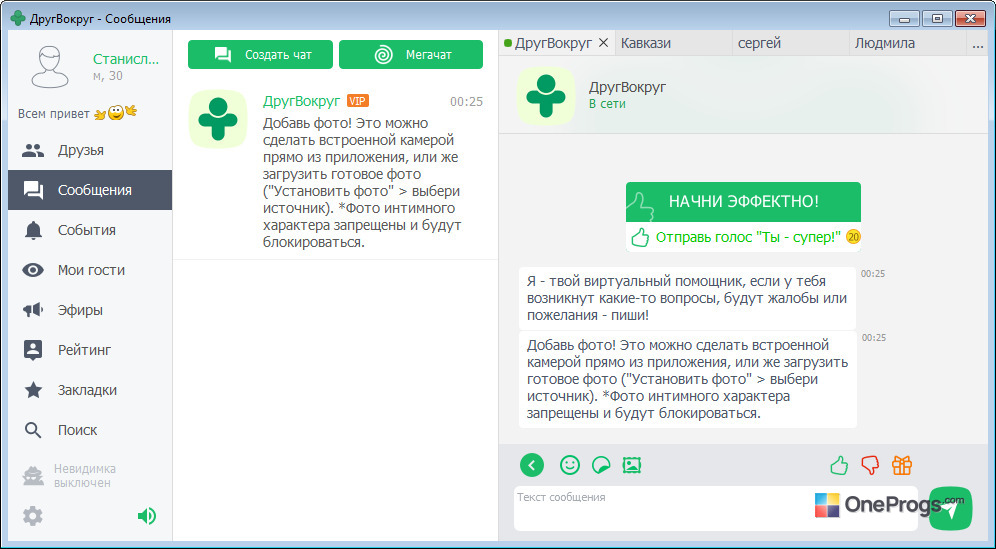Screen dimensions: 996x549
Task: Open the sticker picker icon
Action: 601,466
